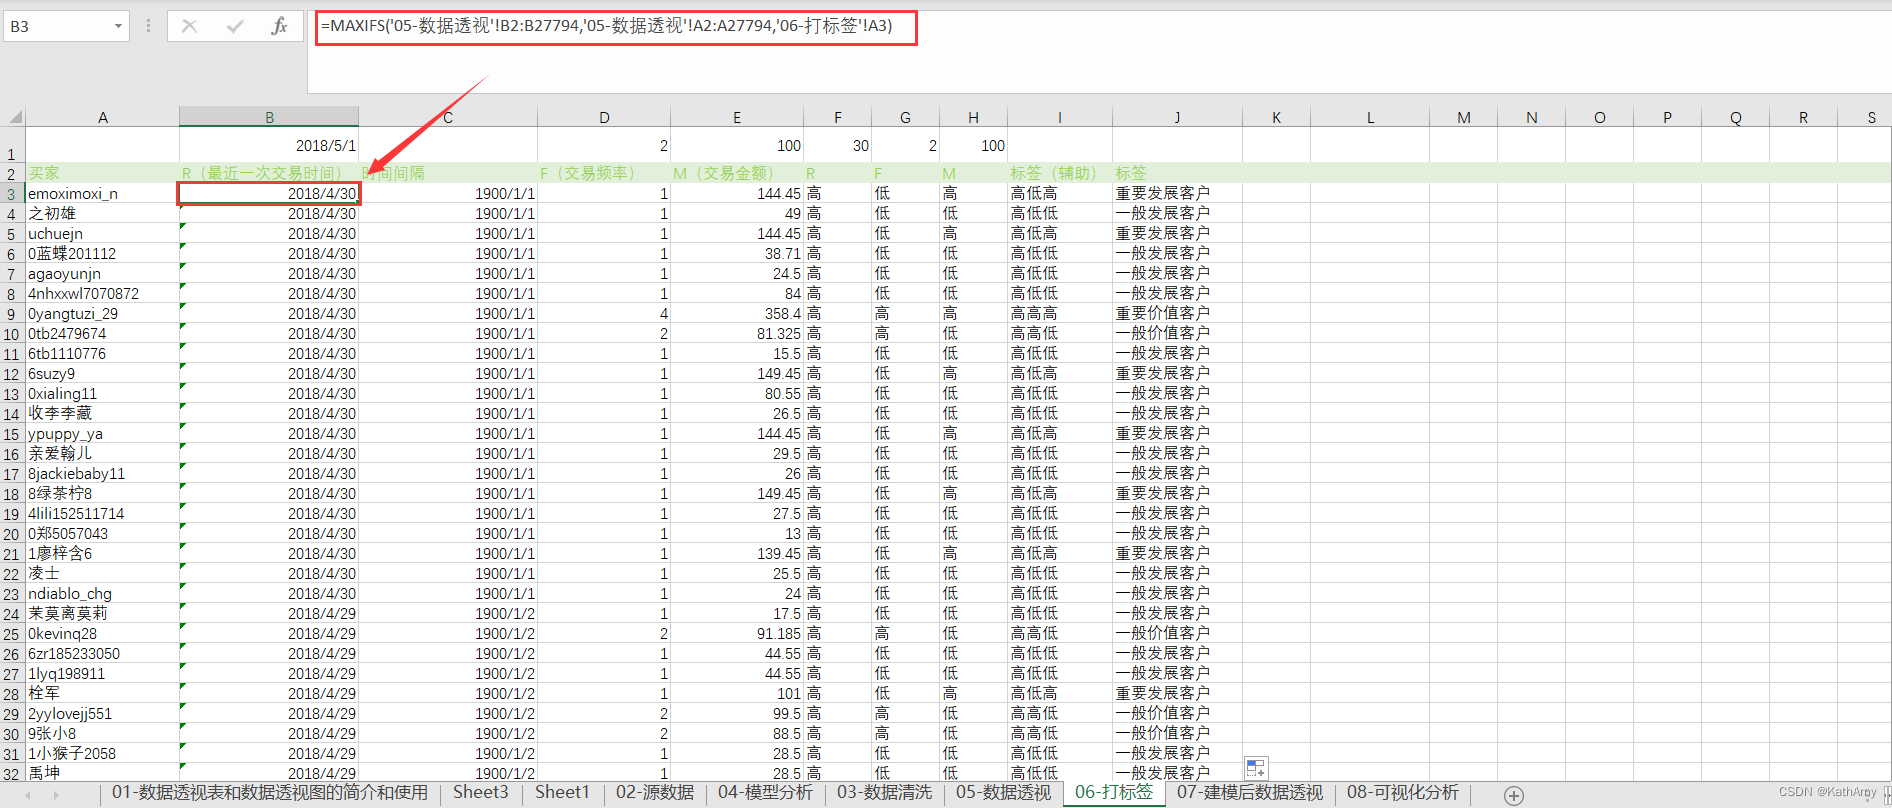Screen dimensions: 1892x808
Task: Click buyer cell 6zr185233050
Action: tap(102, 654)
